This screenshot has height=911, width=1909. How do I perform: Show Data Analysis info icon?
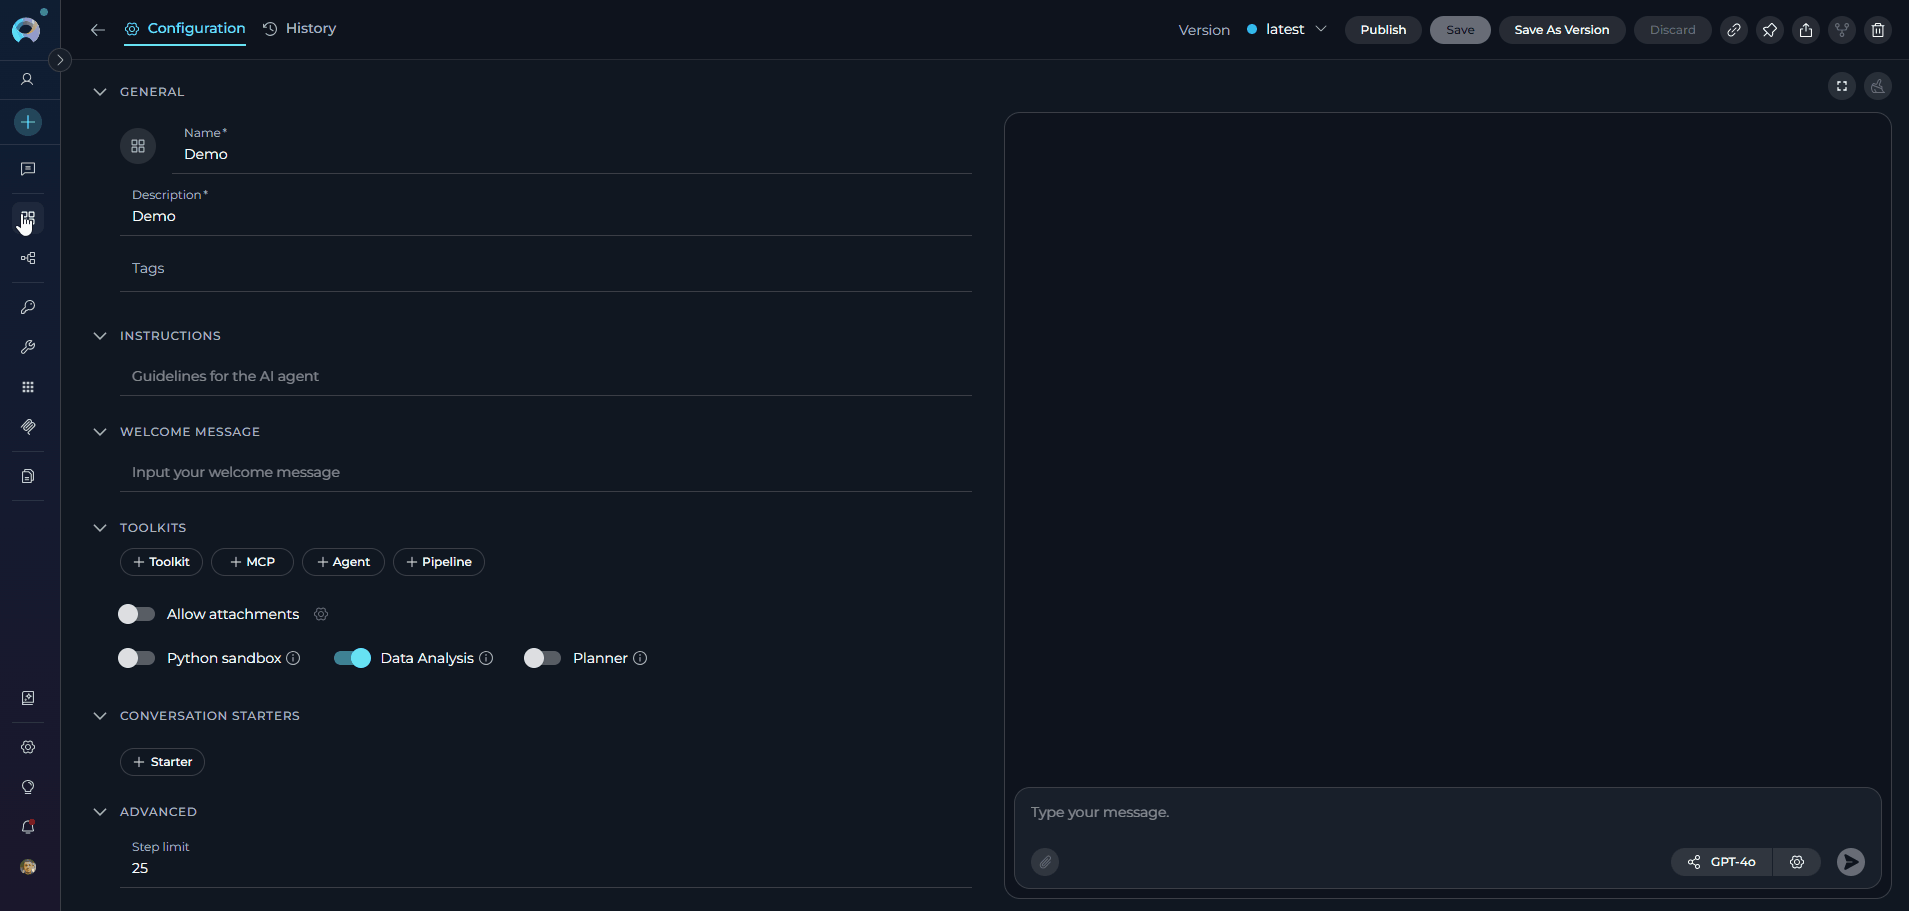coord(486,658)
